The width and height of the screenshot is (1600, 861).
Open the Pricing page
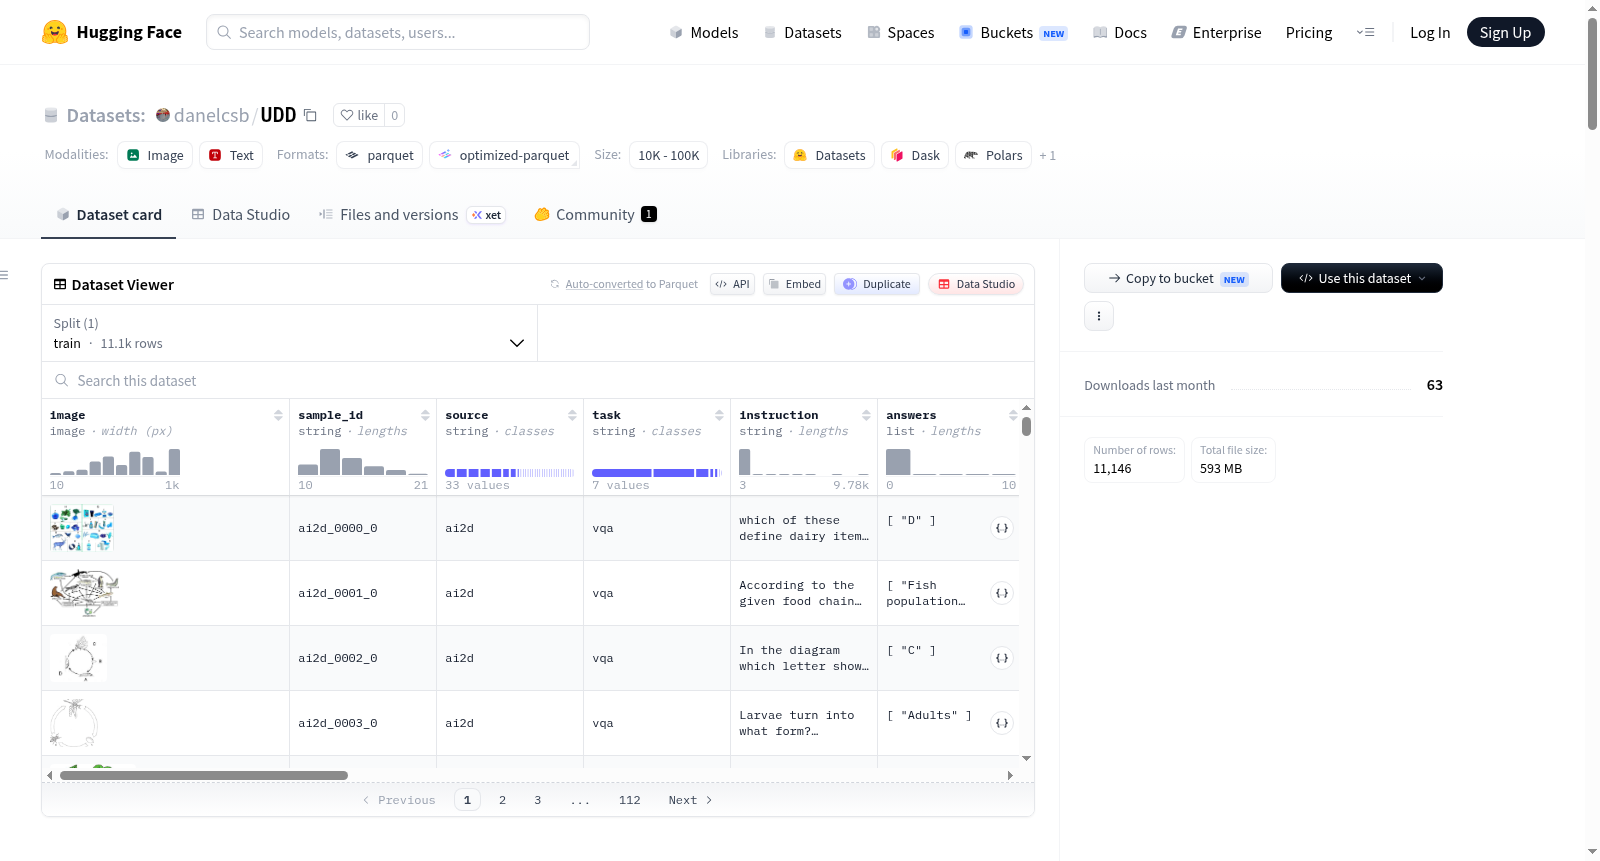(1309, 32)
